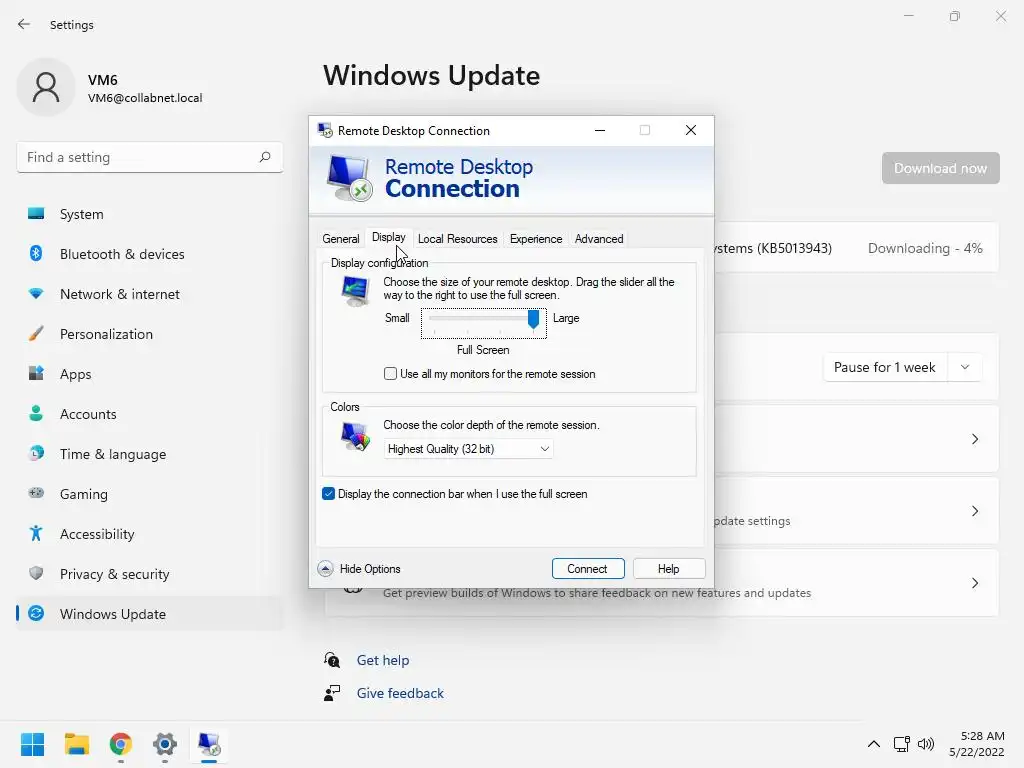Open Help in Remote Desktop dialog

(x=669, y=569)
